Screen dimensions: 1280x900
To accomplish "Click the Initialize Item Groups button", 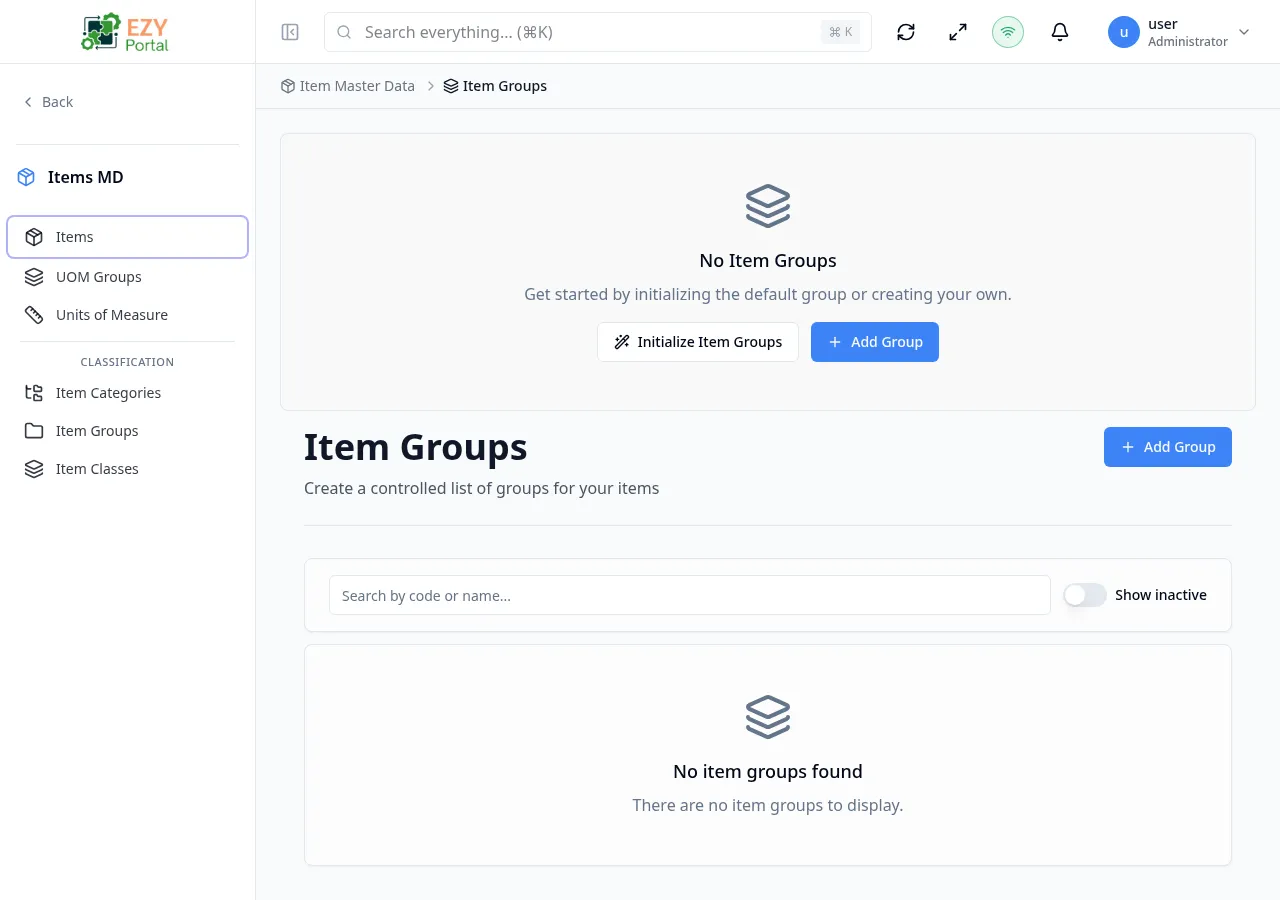I will pyautogui.click(x=698, y=342).
